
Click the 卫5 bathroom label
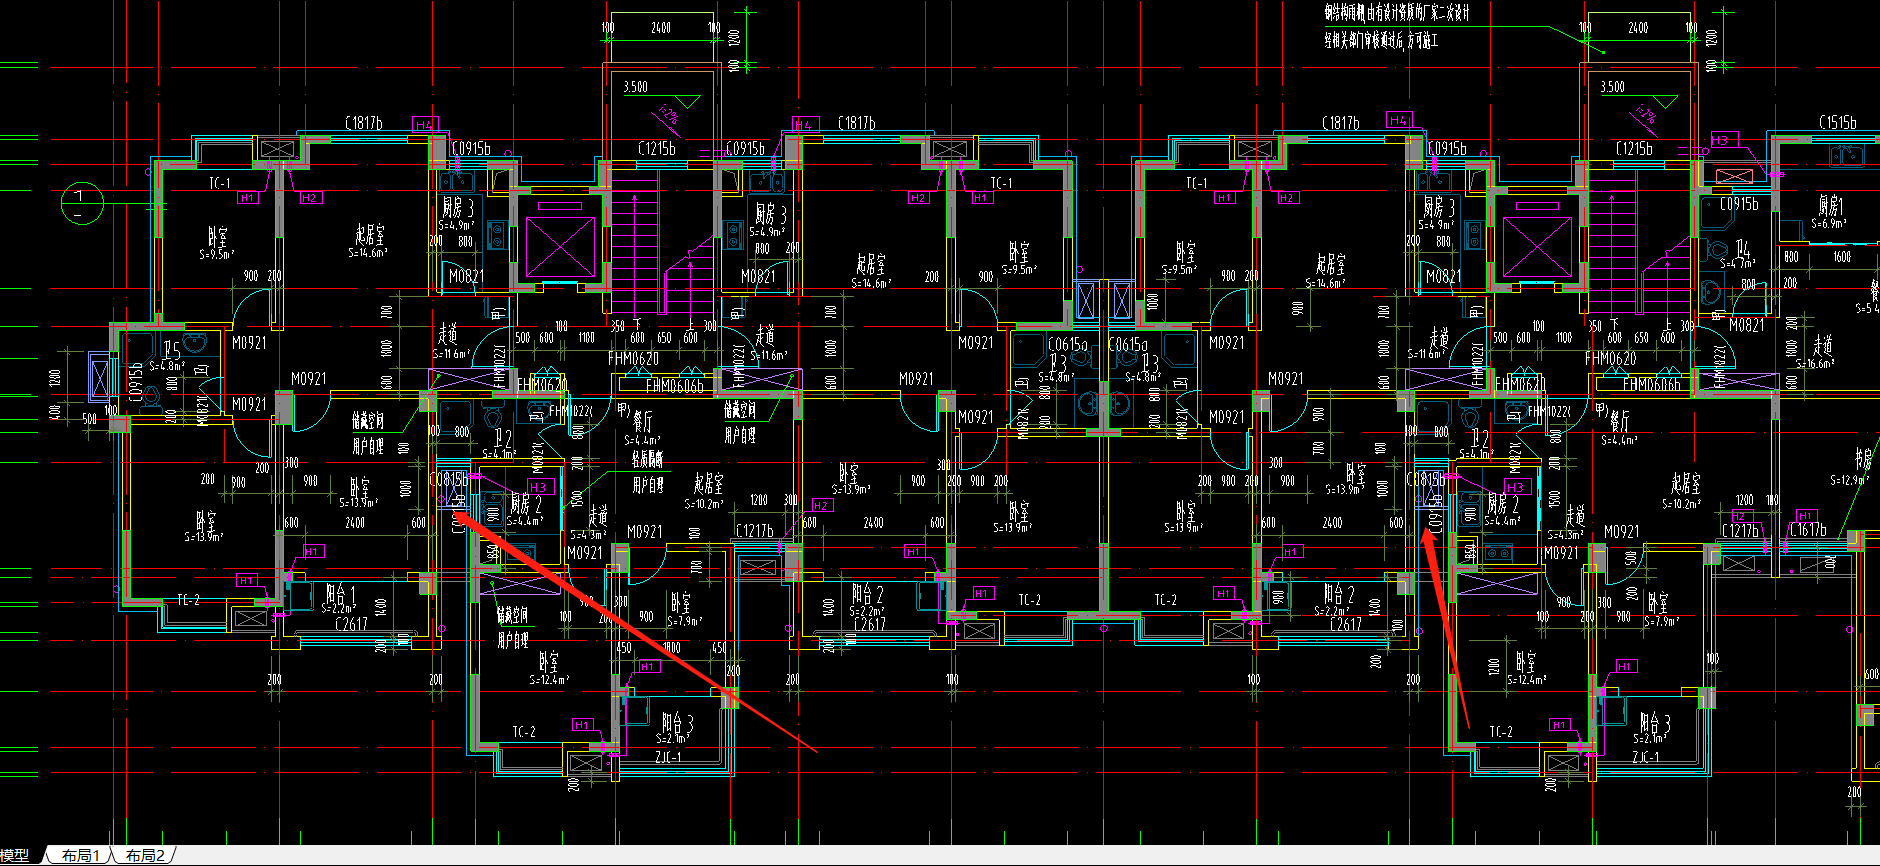(172, 351)
